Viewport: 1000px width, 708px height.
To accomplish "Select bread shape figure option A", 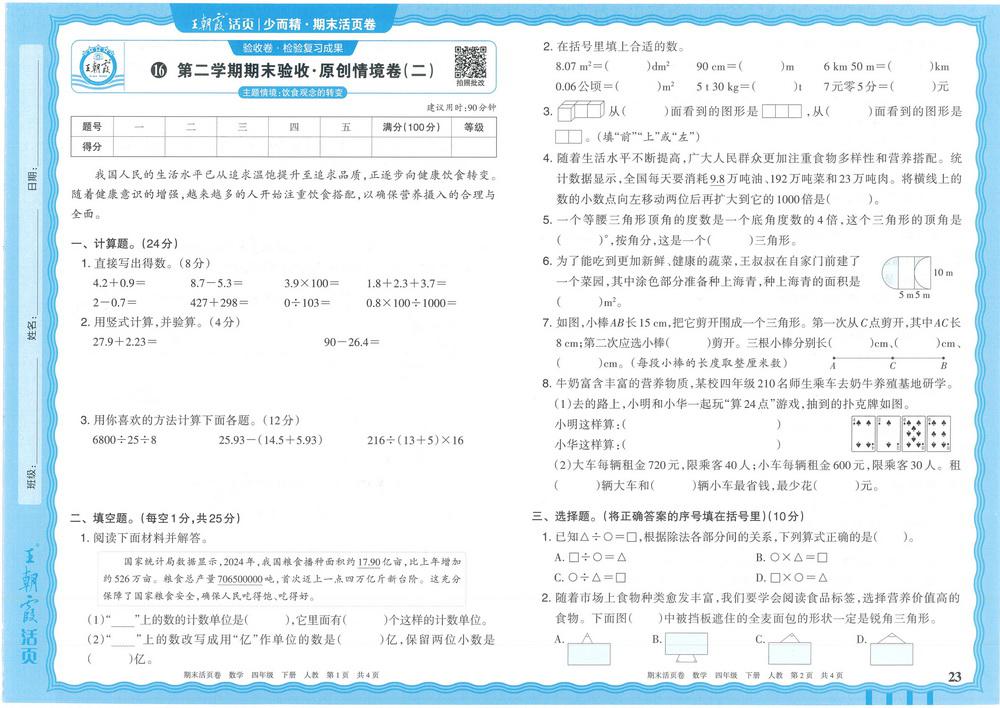I will tap(589, 649).
